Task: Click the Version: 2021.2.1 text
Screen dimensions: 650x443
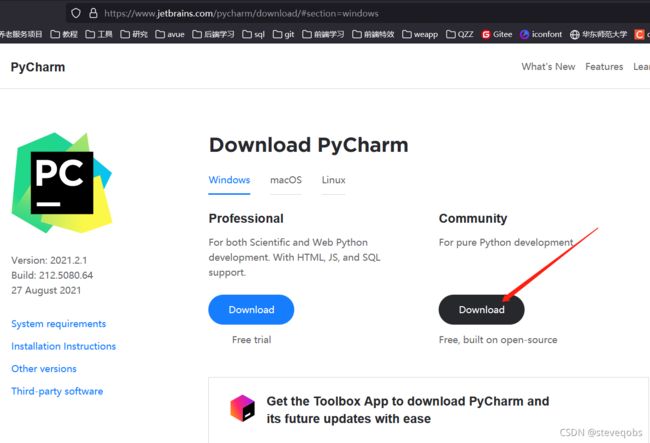Action: (x=49, y=260)
